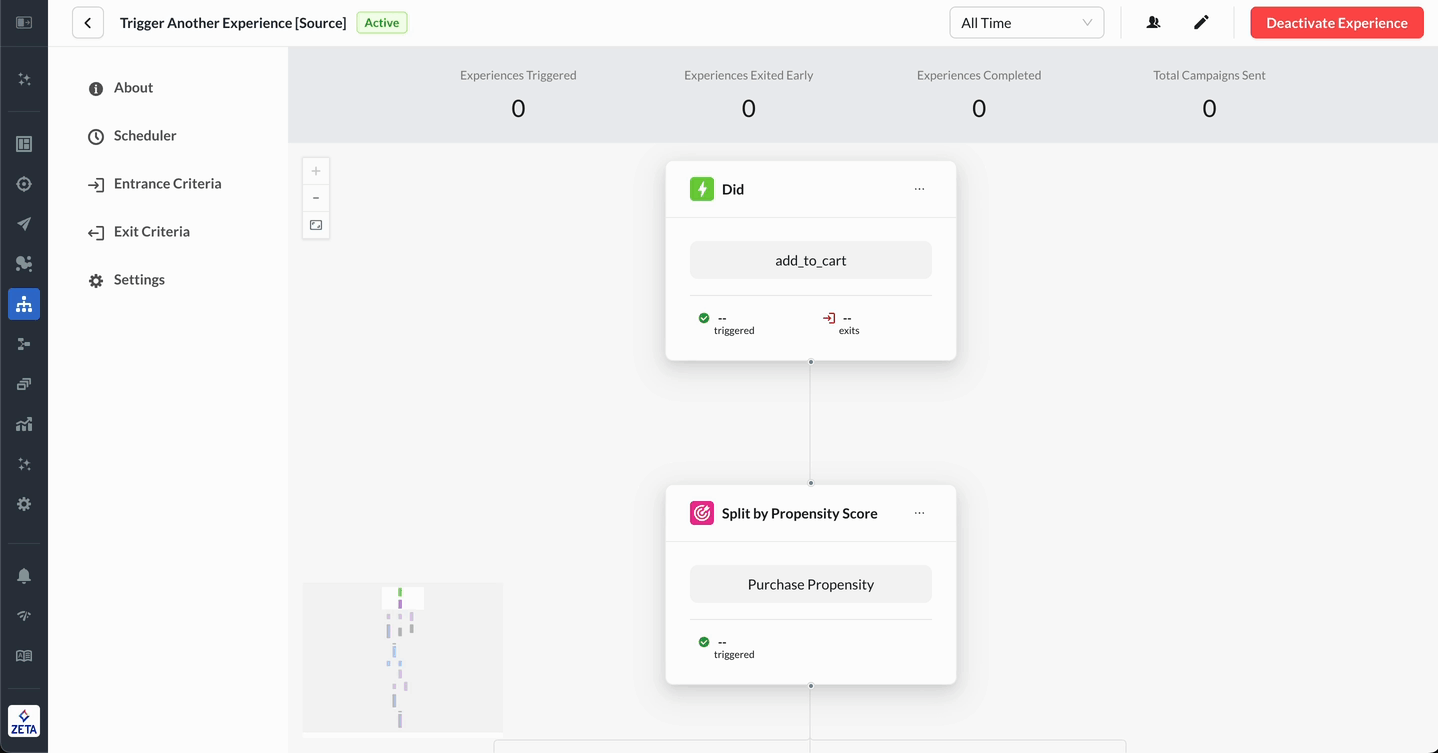Click the back arrow button

pos(88,23)
